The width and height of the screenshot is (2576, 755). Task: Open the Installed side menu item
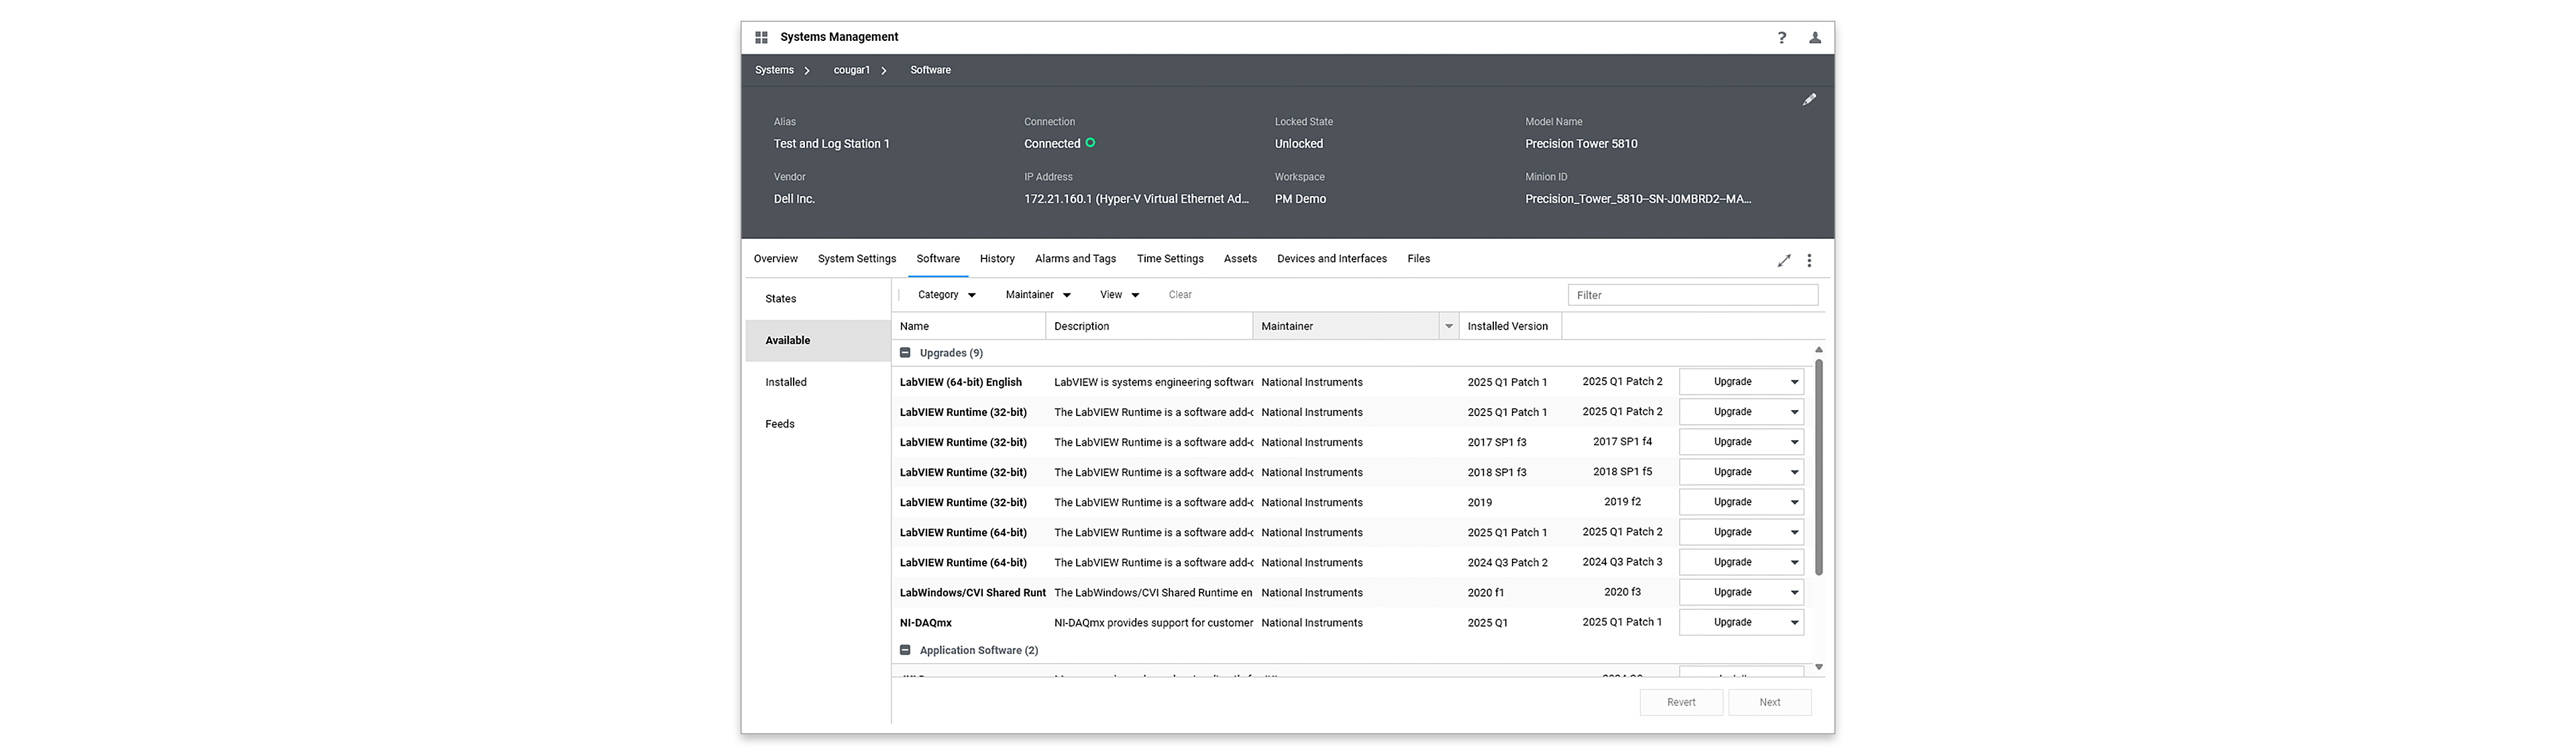(817, 382)
